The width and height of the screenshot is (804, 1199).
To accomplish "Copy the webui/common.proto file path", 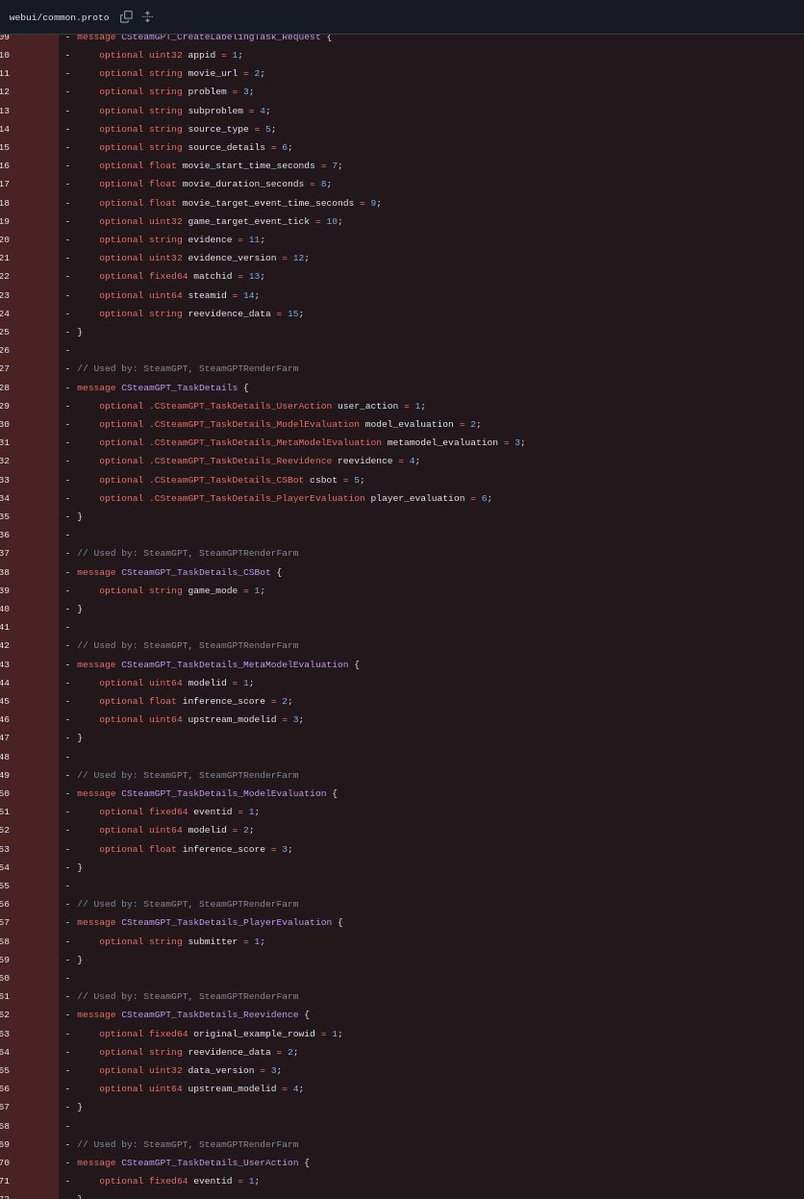I will [x=126, y=17].
